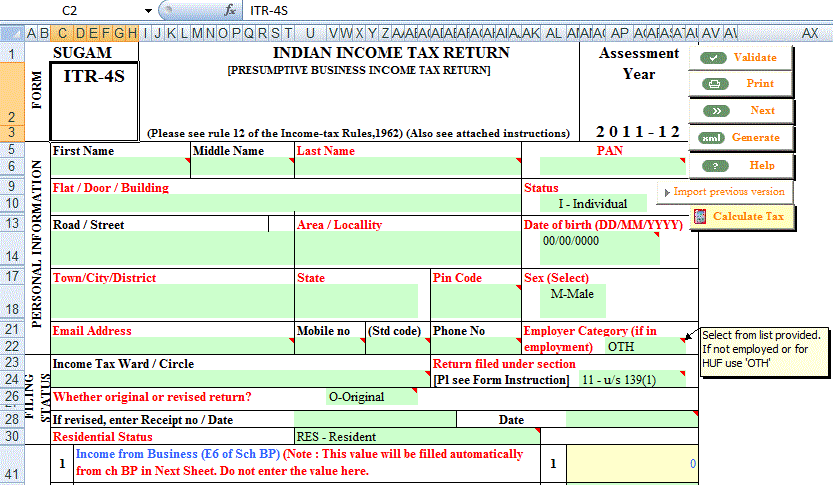Select the State field
Image resolution: width=833 pixels, height=485 pixels.
356,301
